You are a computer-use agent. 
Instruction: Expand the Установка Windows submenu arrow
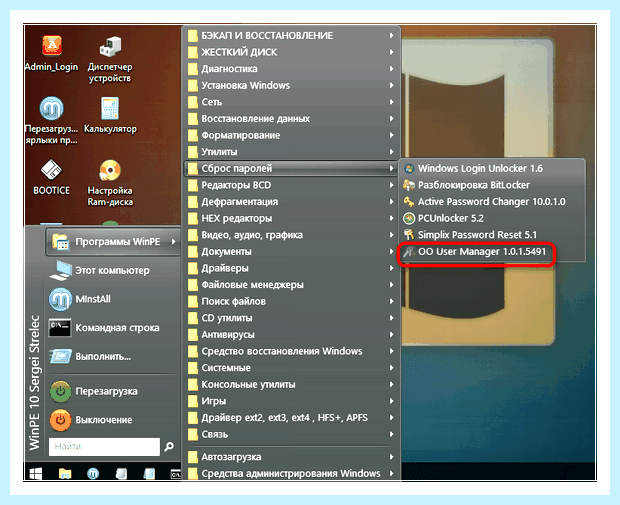(x=391, y=85)
